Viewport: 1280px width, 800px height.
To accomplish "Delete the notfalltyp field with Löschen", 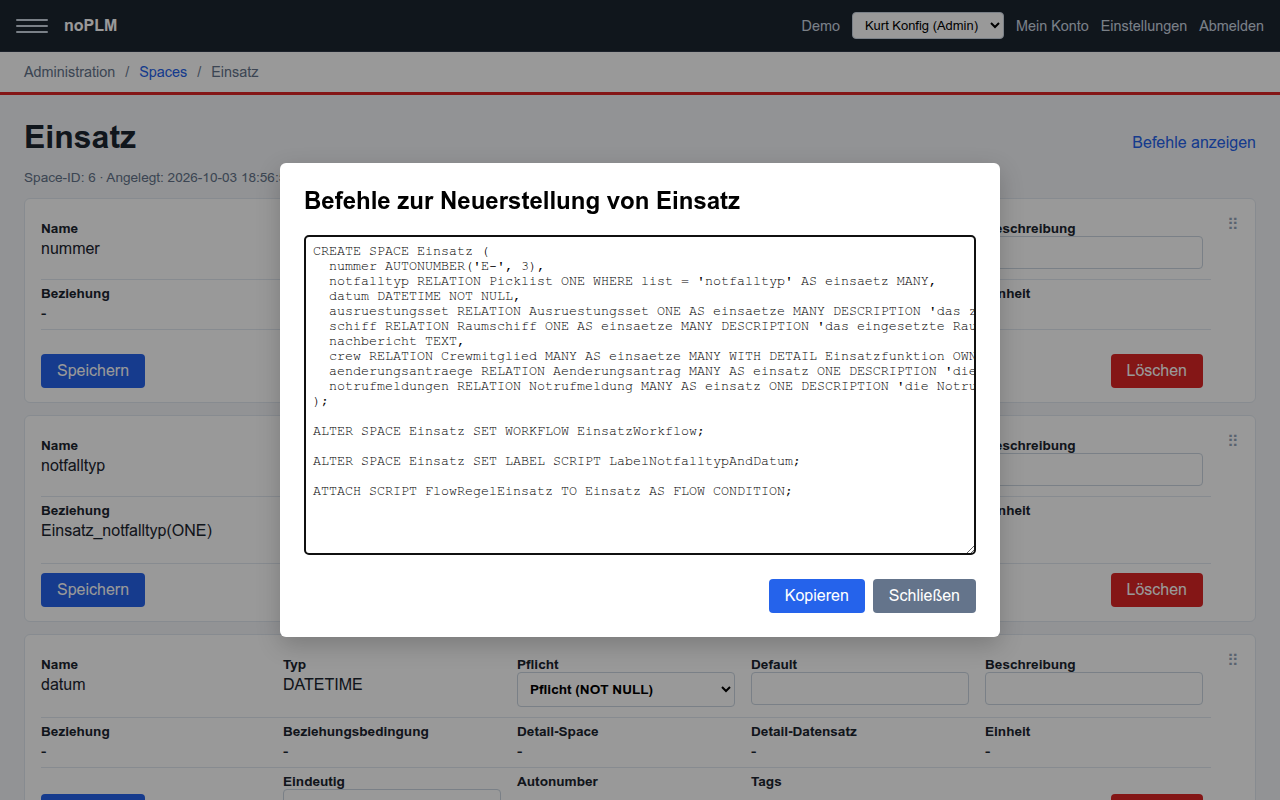I will [x=1157, y=590].
